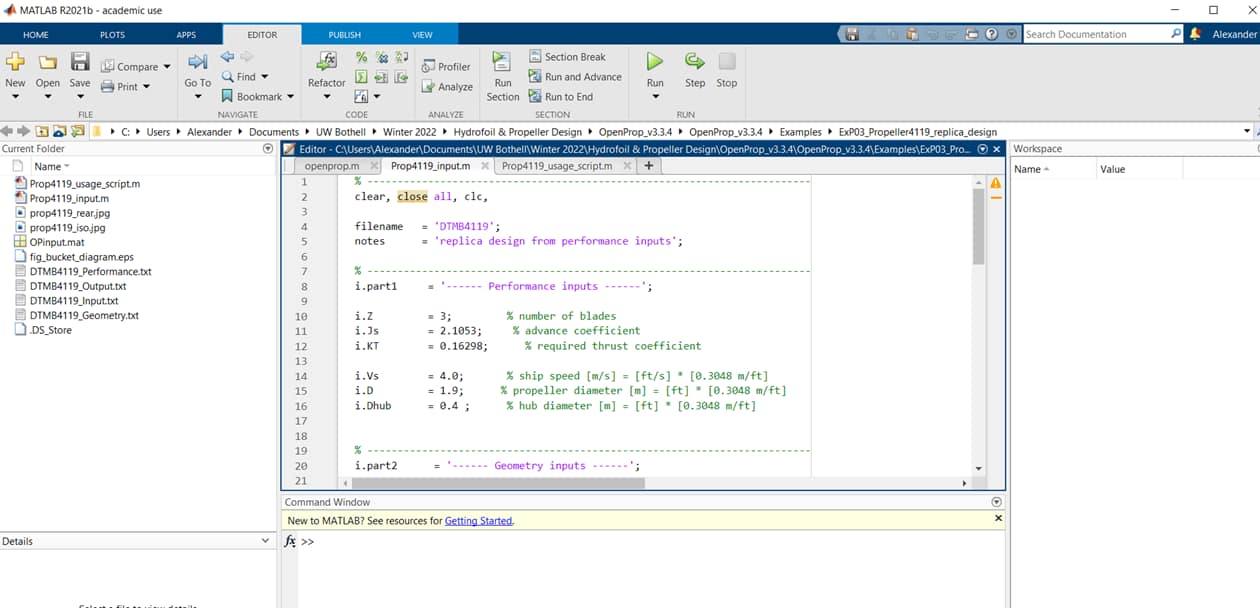Insert a Section Break

click(566, 57)
